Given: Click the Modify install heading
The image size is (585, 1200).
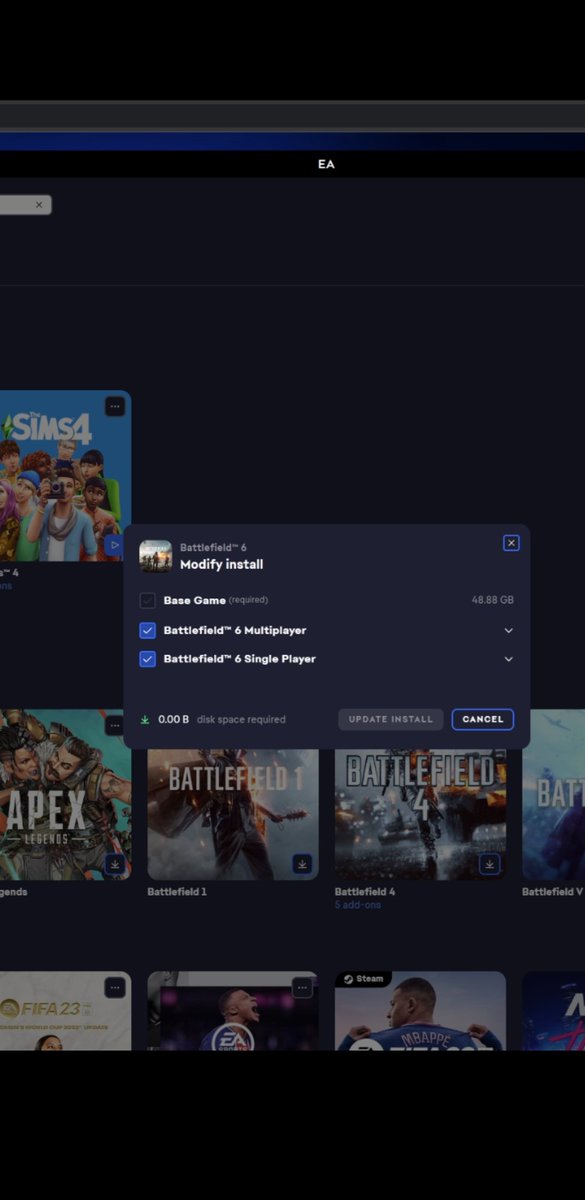Looking at the screenshot, I should click(x=222, y=565).
